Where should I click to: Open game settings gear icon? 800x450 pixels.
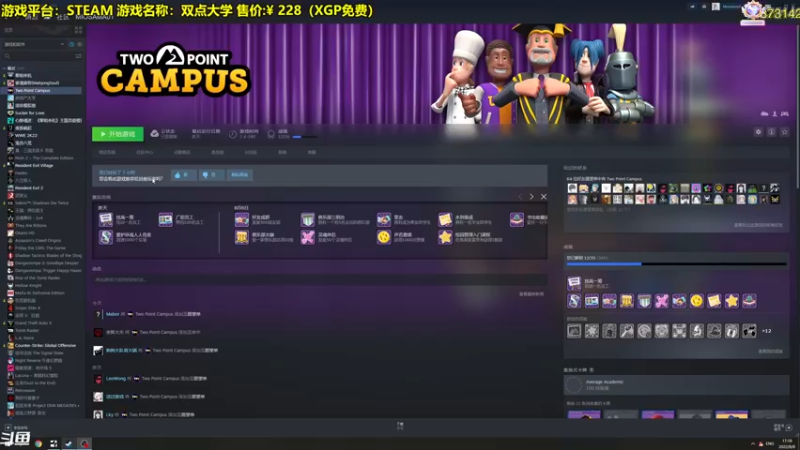coord(758,132)
